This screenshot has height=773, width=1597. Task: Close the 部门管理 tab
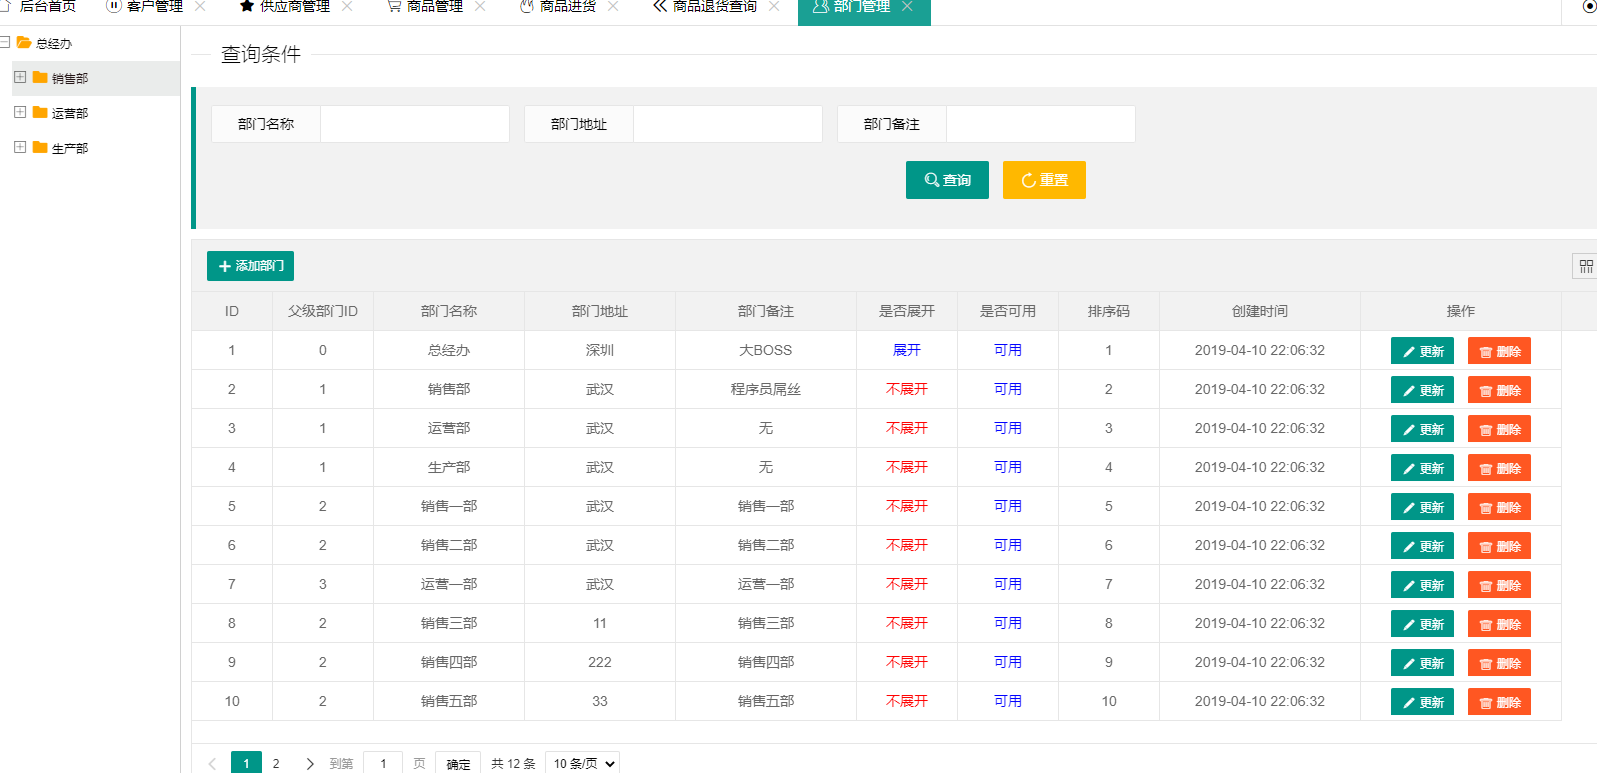click(x=907, y=6)
